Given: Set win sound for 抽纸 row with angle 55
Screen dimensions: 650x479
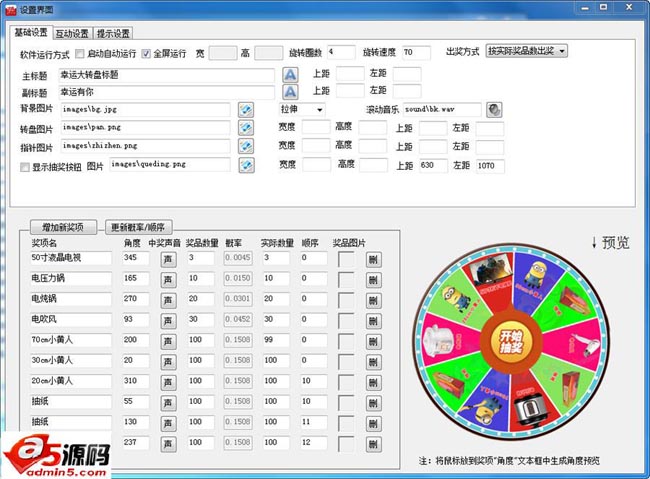Looking at the screenshot, I should tap(168, 403).
